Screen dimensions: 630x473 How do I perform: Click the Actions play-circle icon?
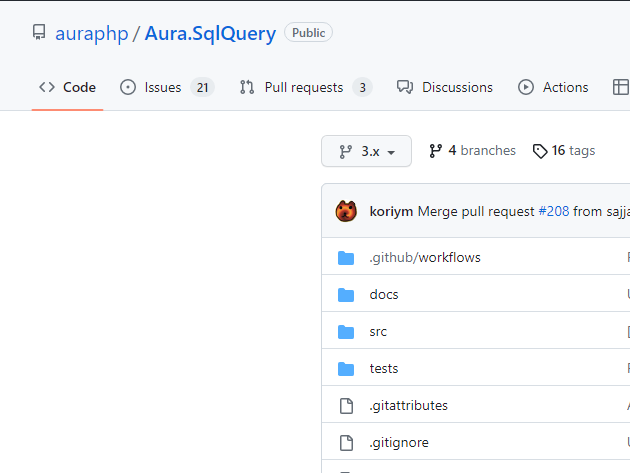526,87
